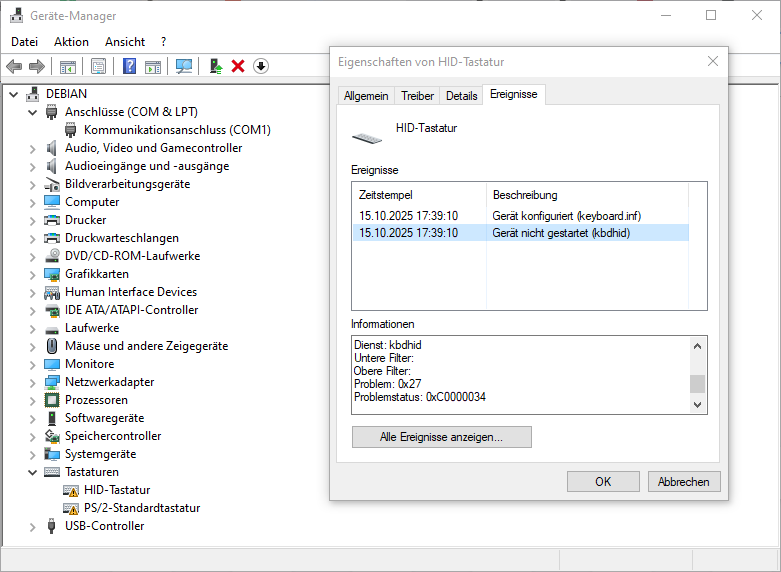This screenshot has height=572, width=781.
Task: Select HID-Tastatur device with warning icon
Action: click(116, 490)
